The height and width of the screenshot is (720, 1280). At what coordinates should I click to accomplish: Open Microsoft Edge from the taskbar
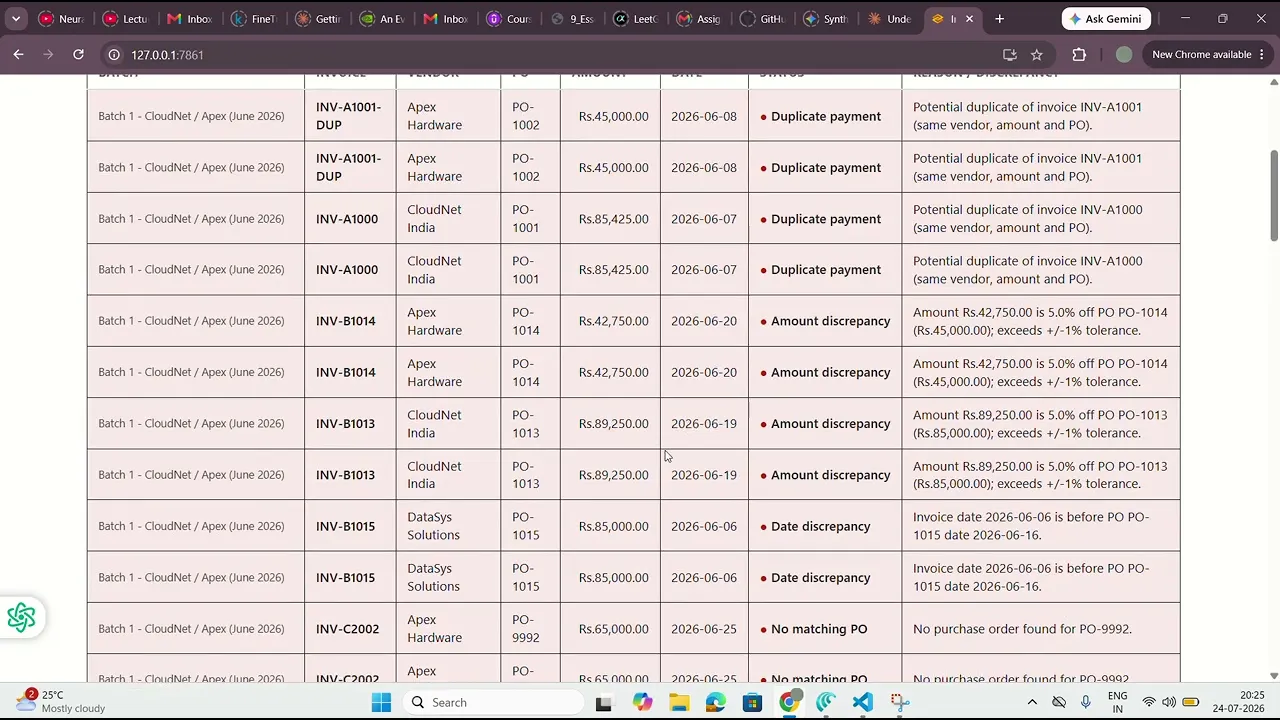click(715, 703)
